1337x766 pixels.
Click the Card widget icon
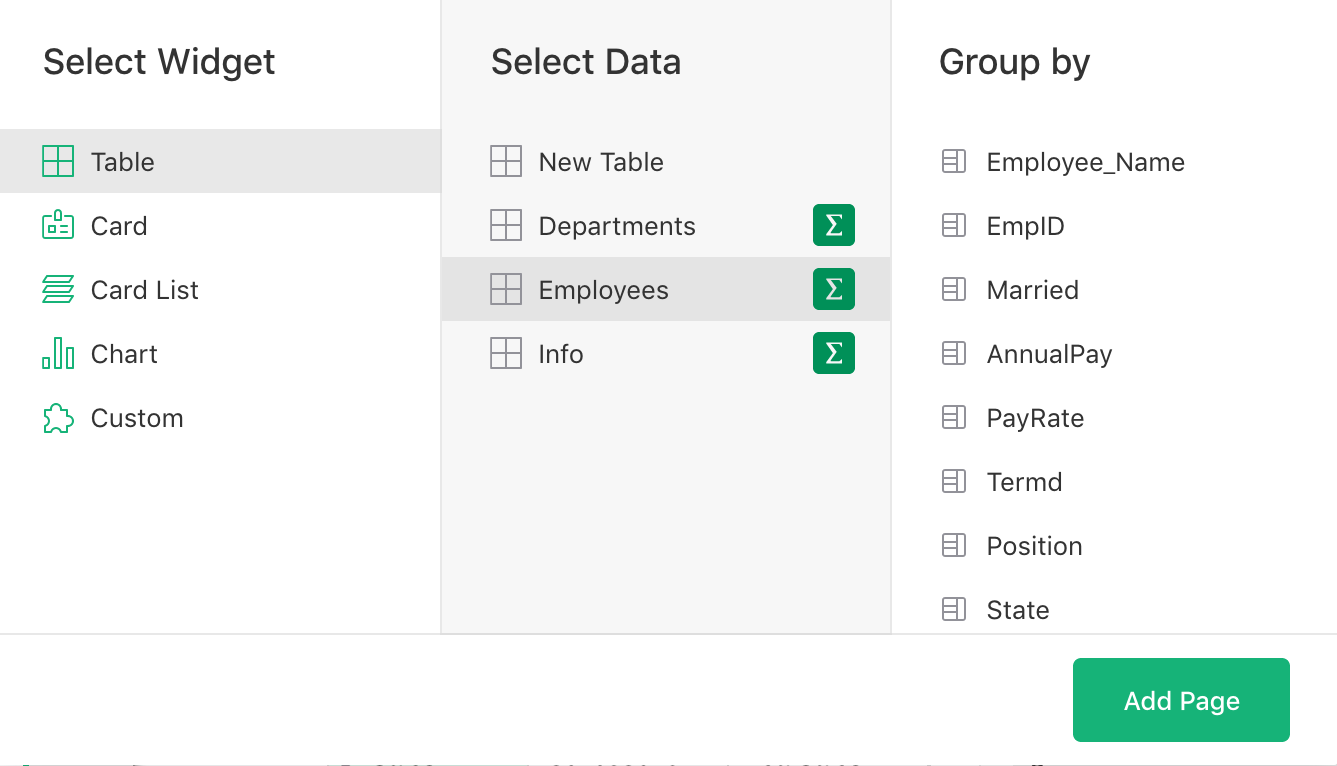[x=57, y=225]
